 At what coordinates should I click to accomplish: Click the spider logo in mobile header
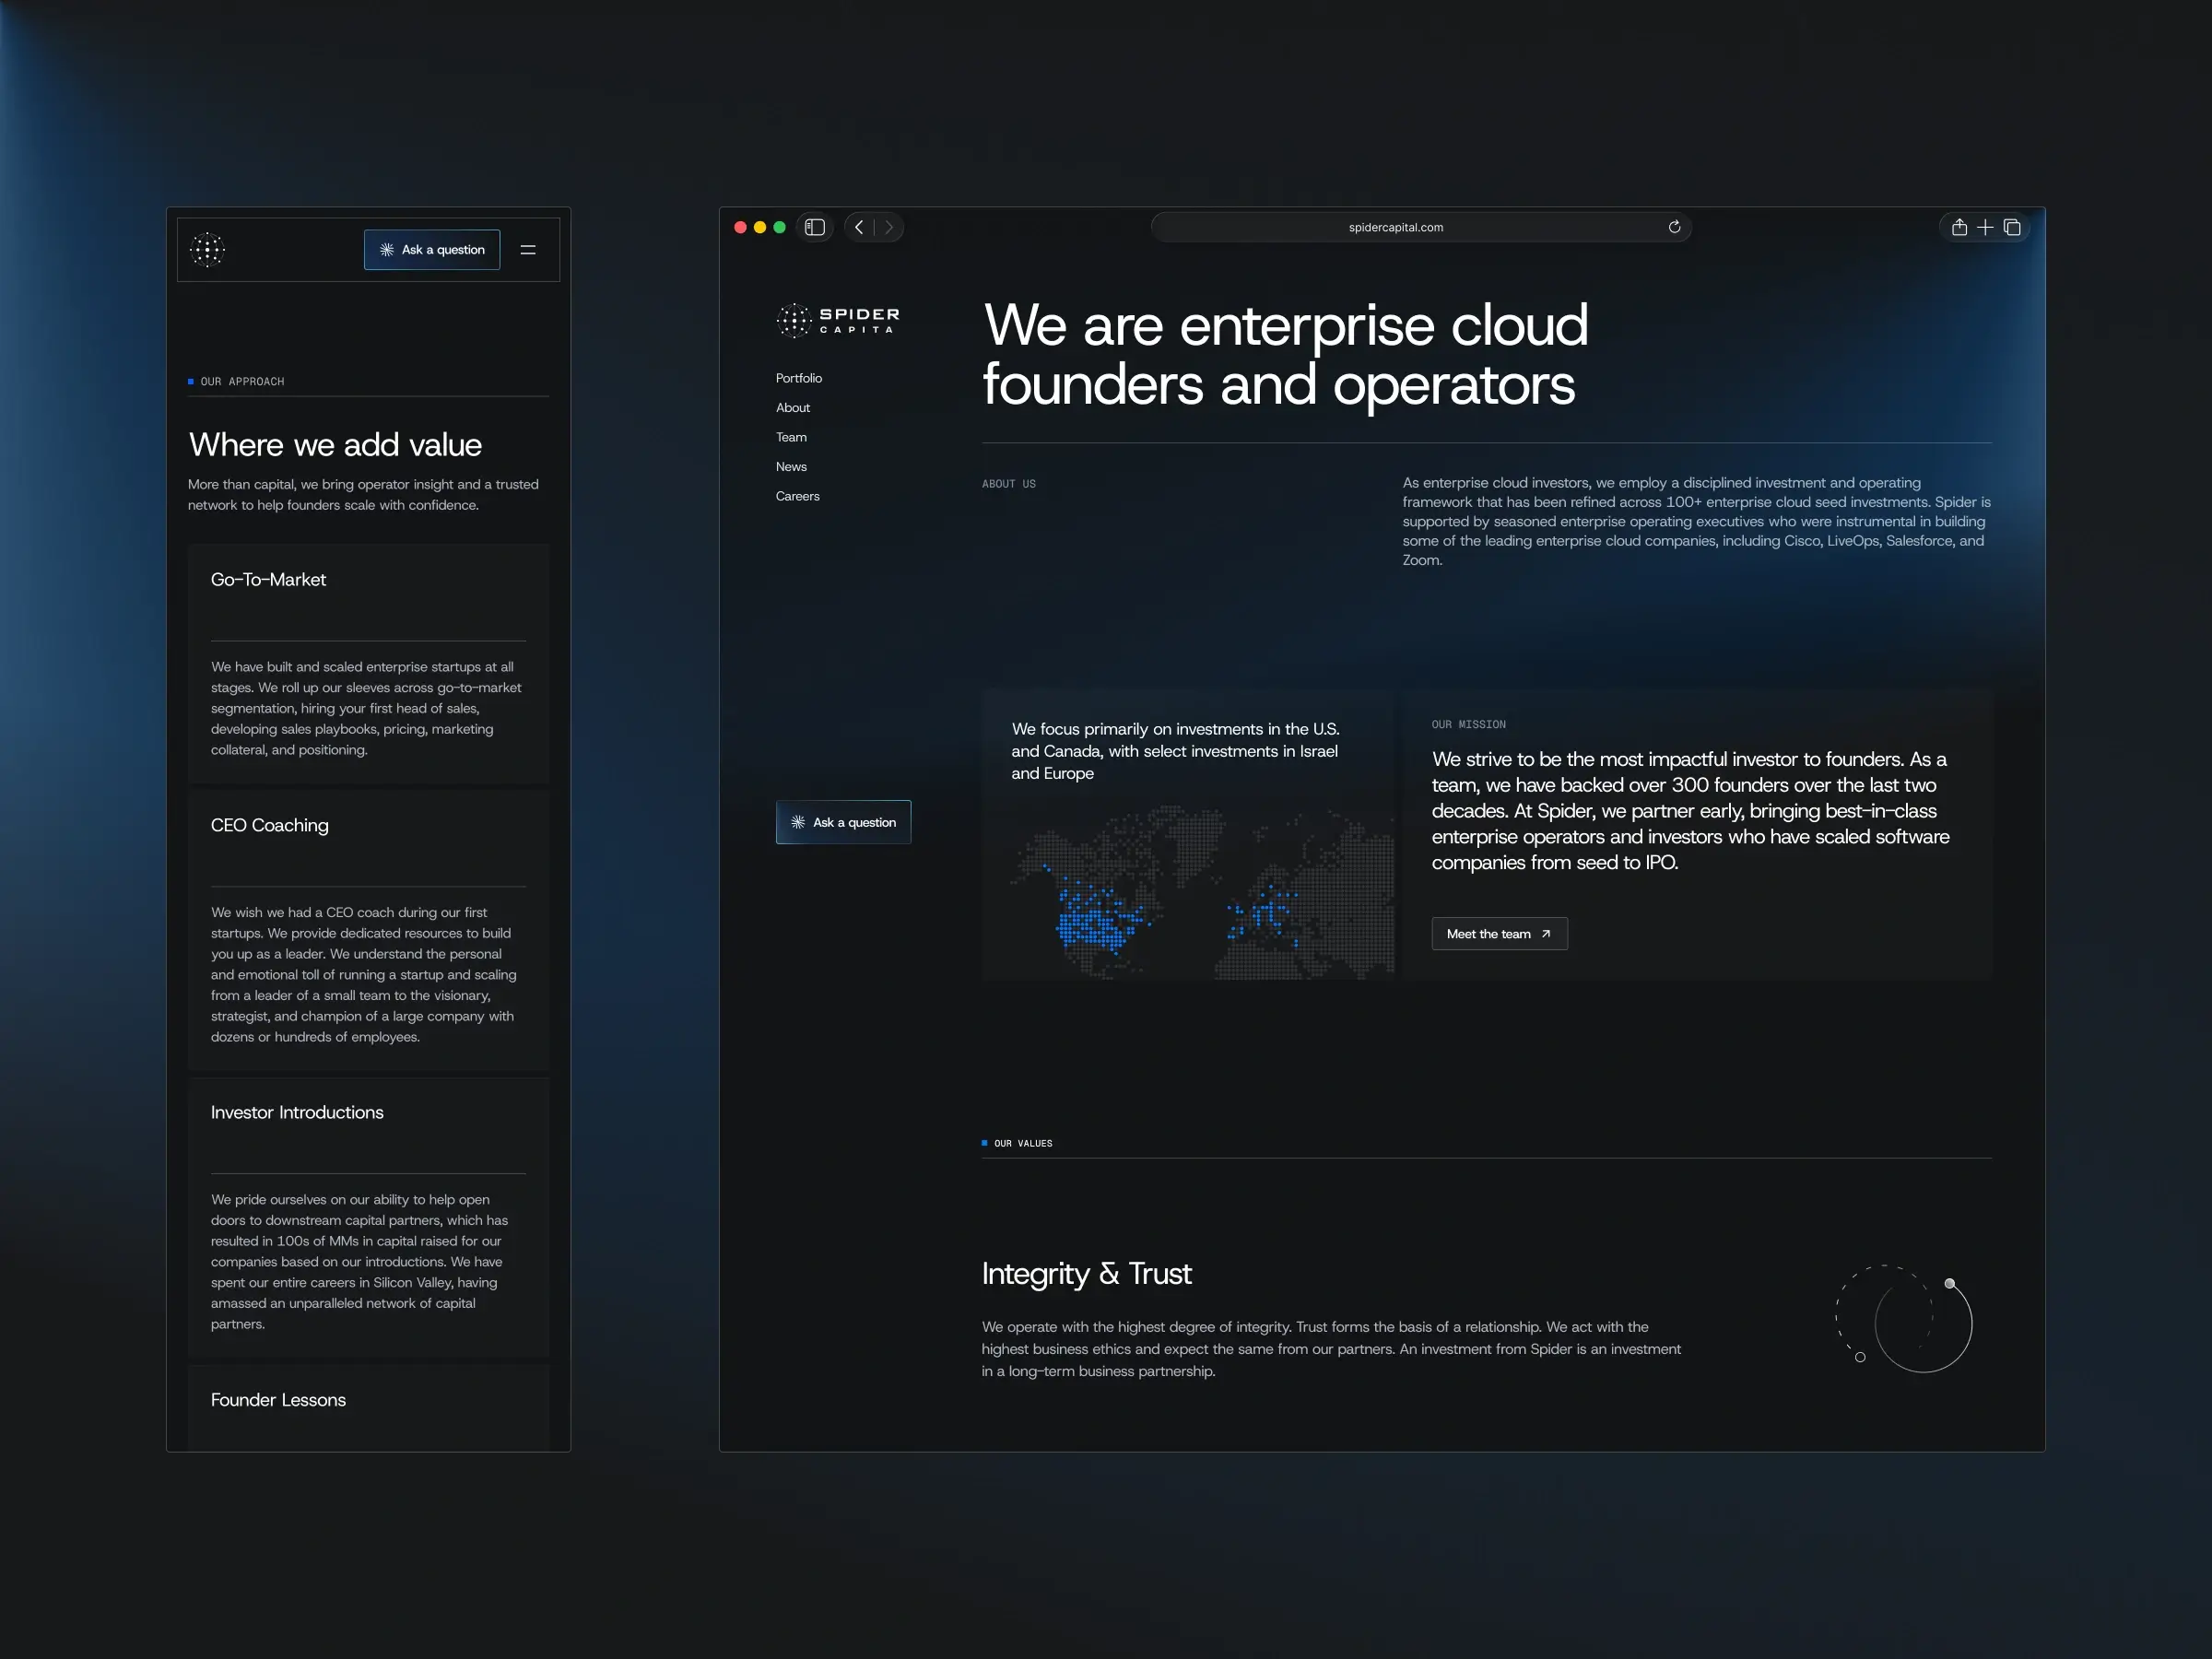tap(208, 250)
